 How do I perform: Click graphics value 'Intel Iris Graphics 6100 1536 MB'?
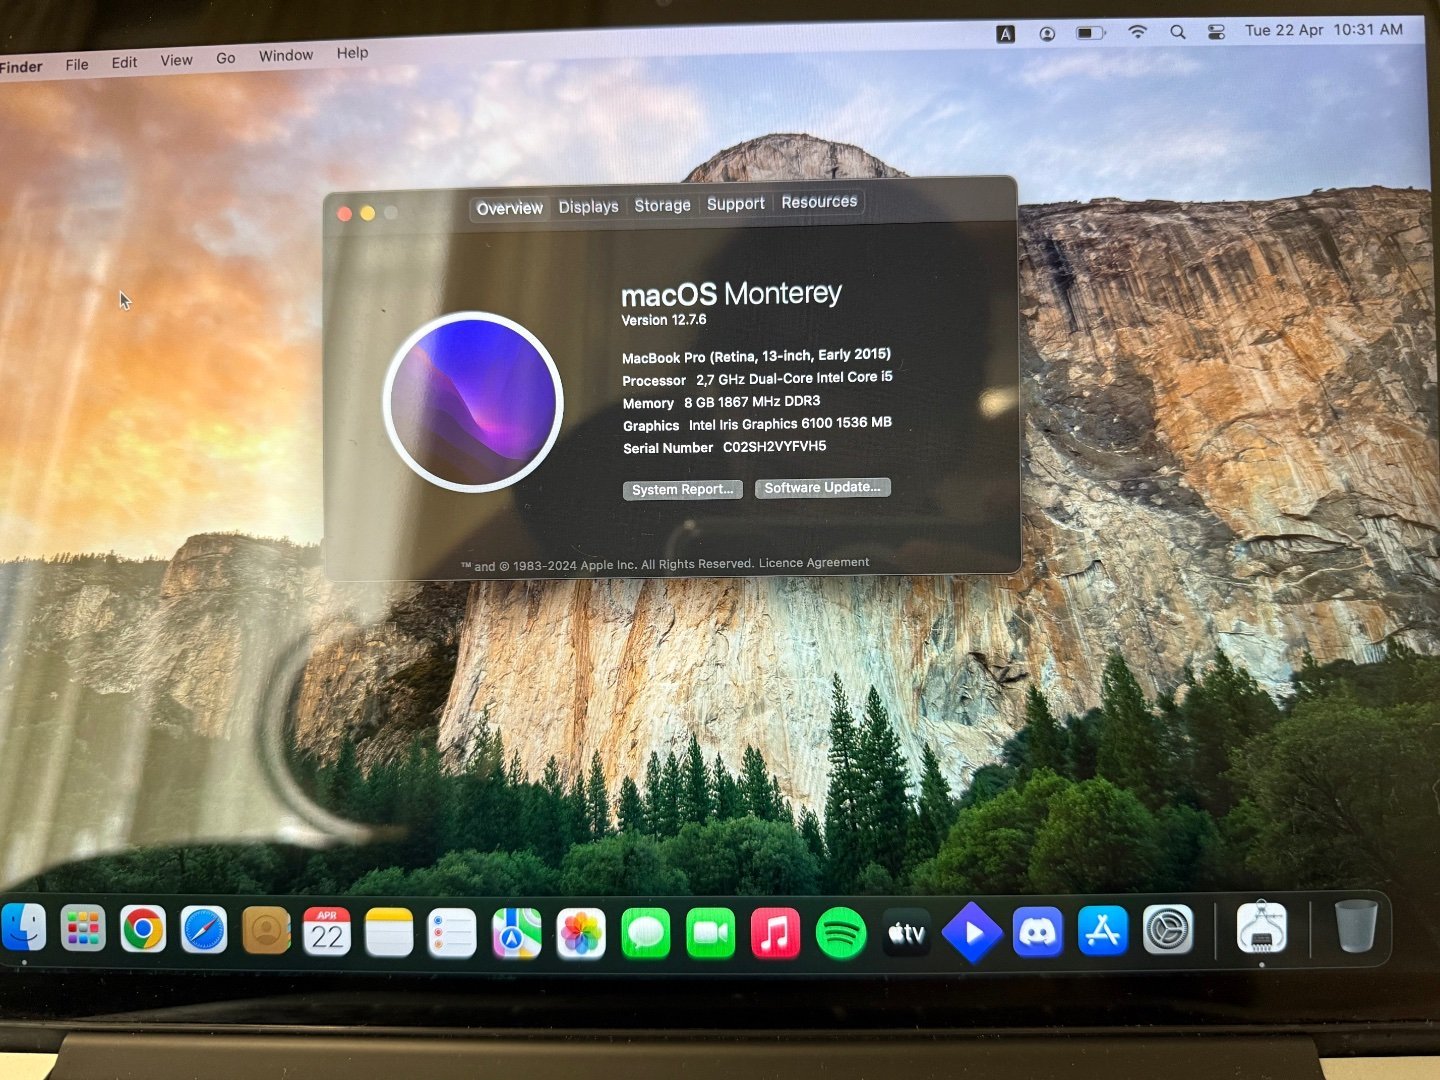[790, 424]
